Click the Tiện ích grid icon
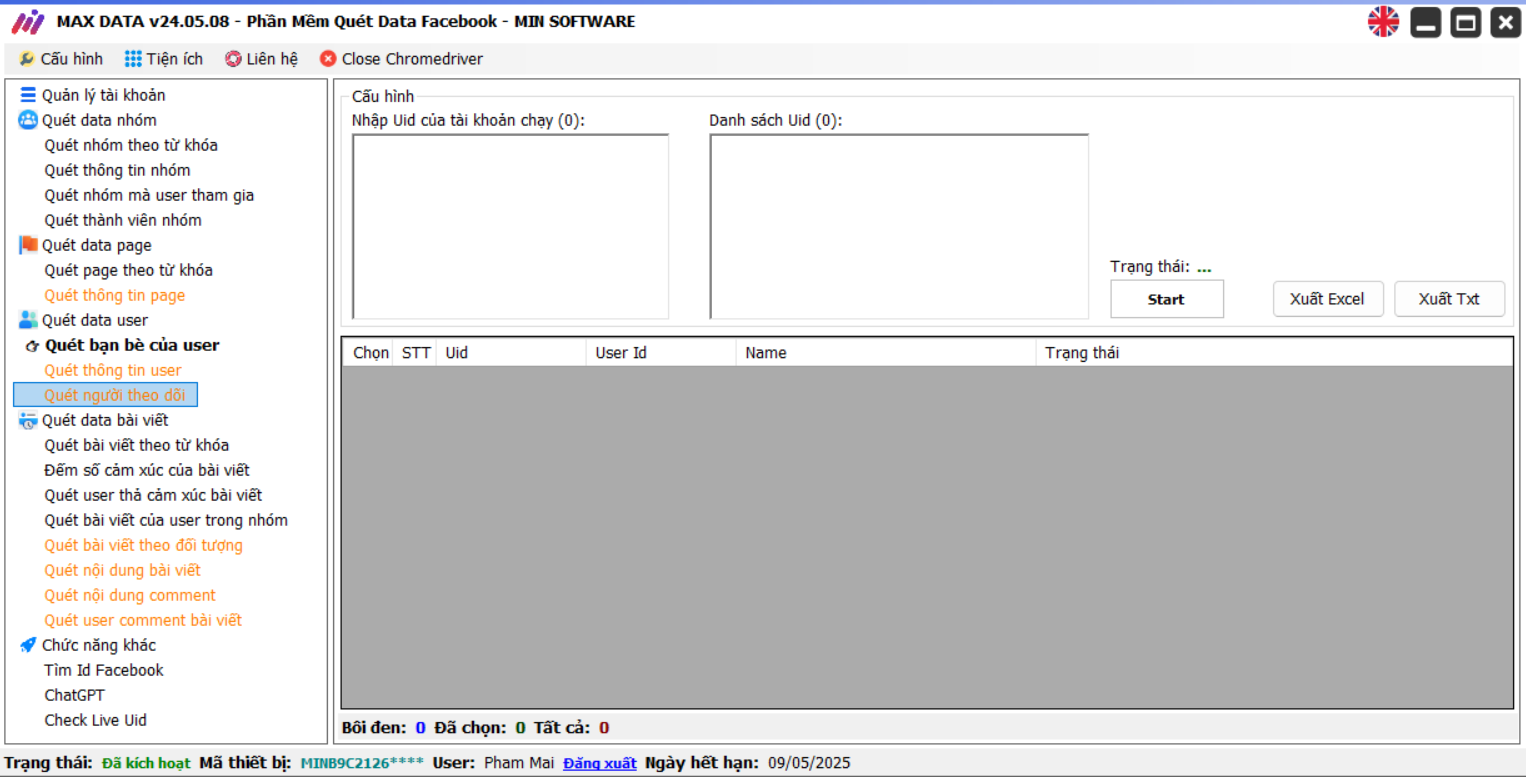Screen dimensions: 1526x777 pos(133,59)
